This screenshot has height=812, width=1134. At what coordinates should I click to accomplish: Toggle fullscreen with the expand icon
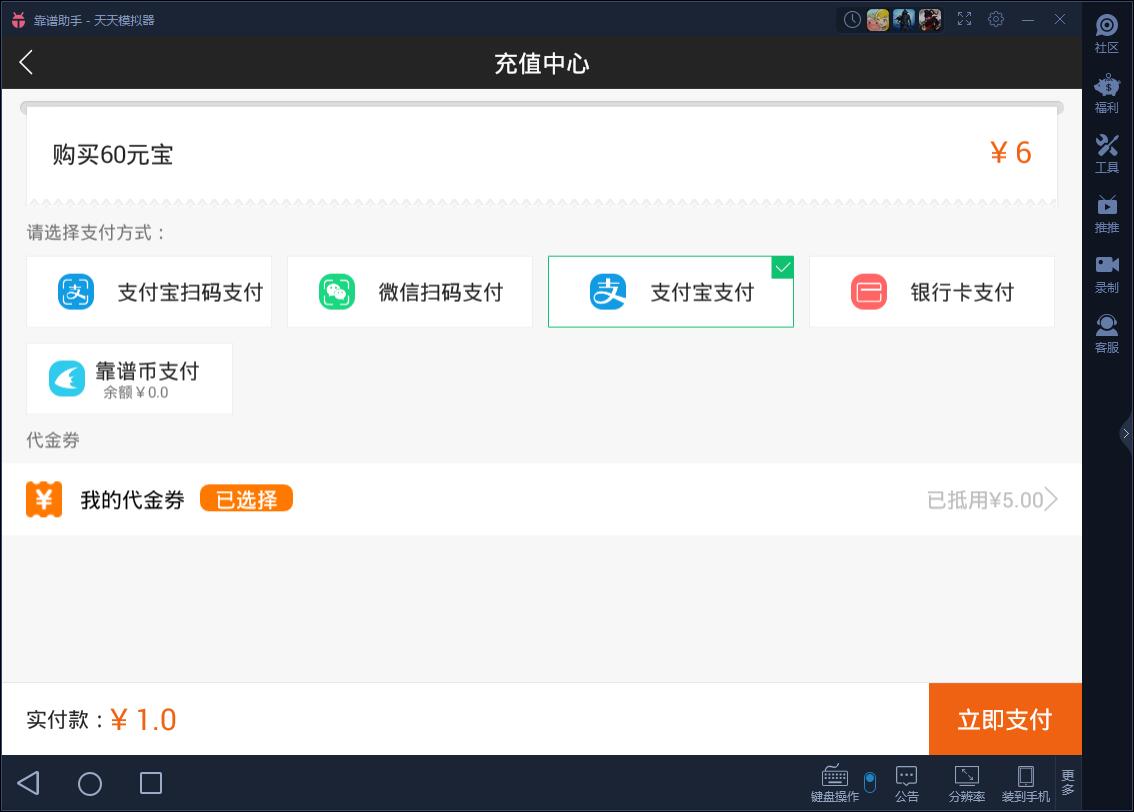(x=964, y=20)
